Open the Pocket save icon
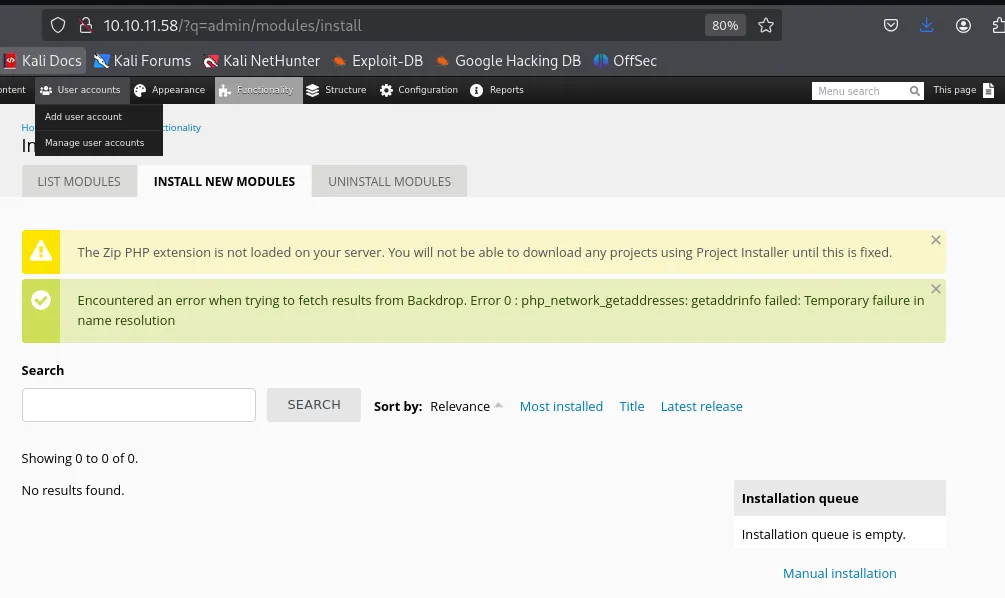1005x598 pixels. coord(890,26)
